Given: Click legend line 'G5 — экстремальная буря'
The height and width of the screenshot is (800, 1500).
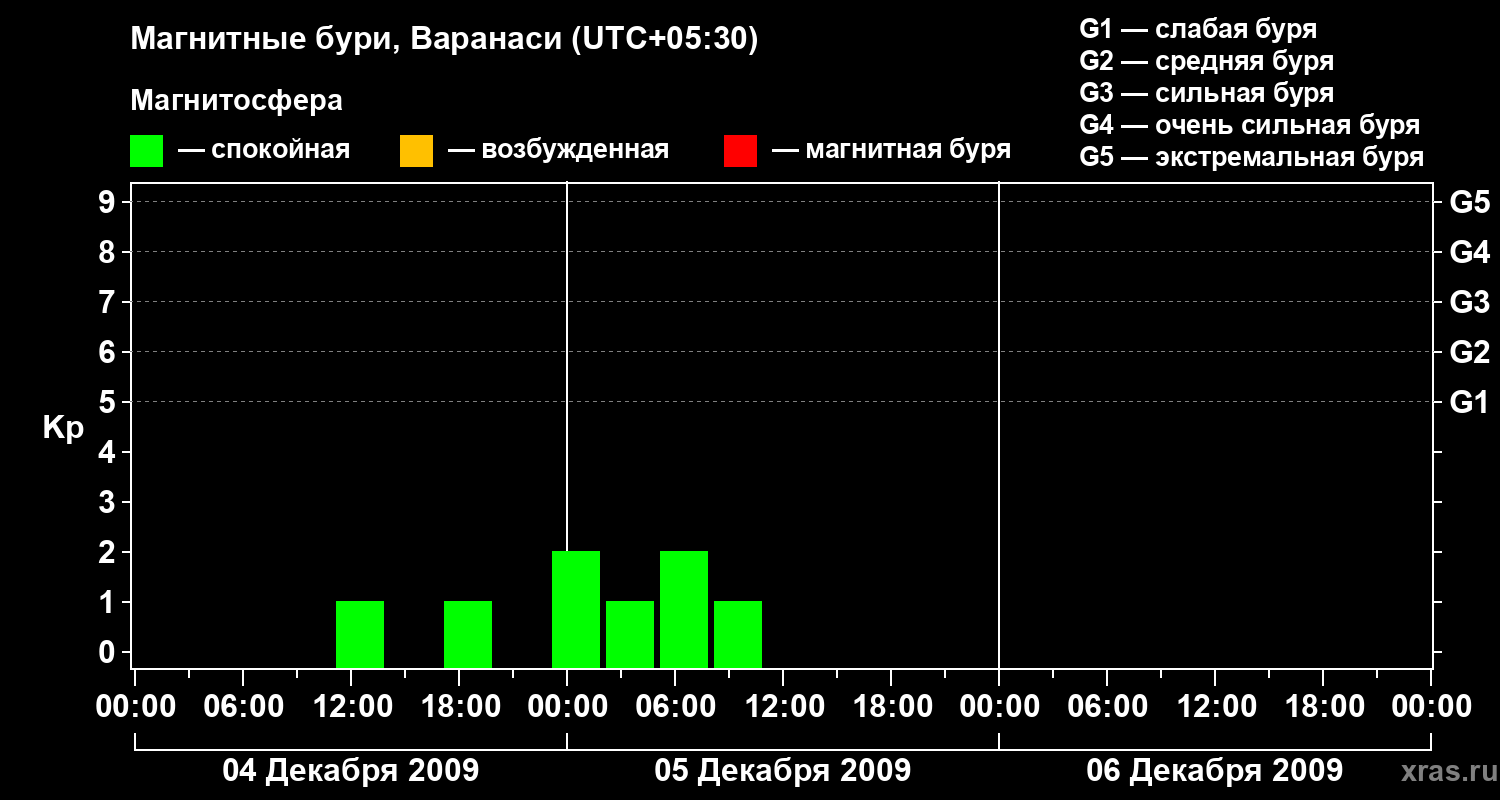Looking at the screenshot, I should (1252, 158).
